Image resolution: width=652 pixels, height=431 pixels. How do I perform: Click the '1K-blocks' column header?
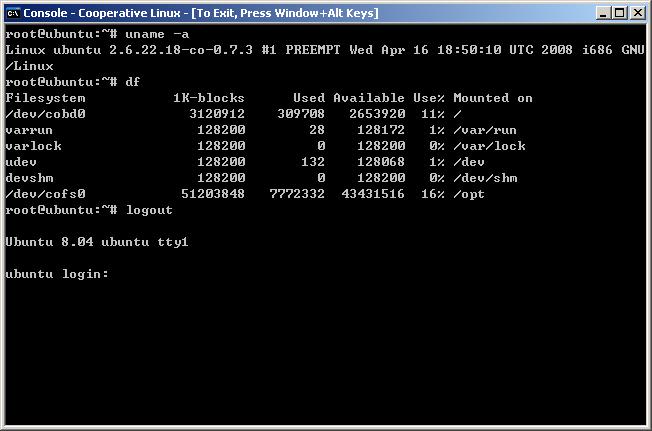[209, 98]
